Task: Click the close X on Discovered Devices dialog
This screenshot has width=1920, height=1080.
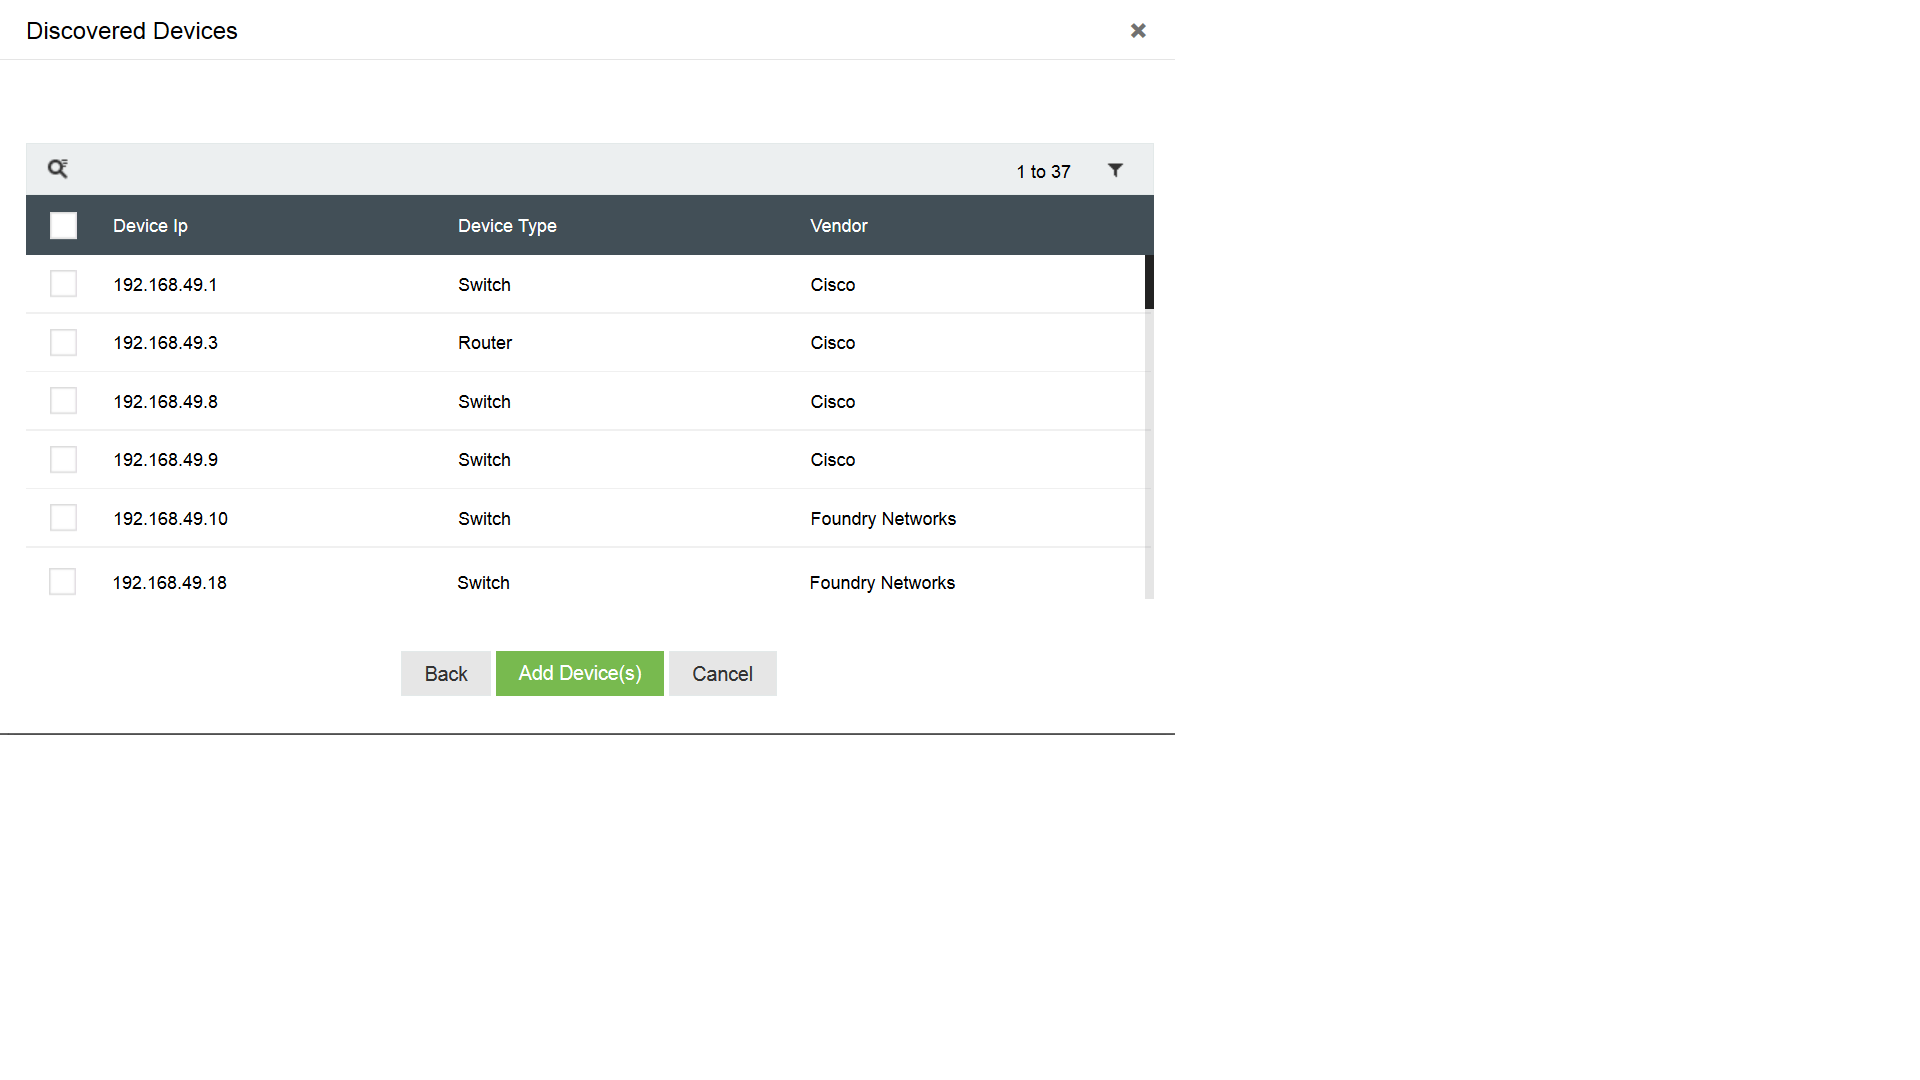Action: pyautogui.click(x=1138, y=30)
